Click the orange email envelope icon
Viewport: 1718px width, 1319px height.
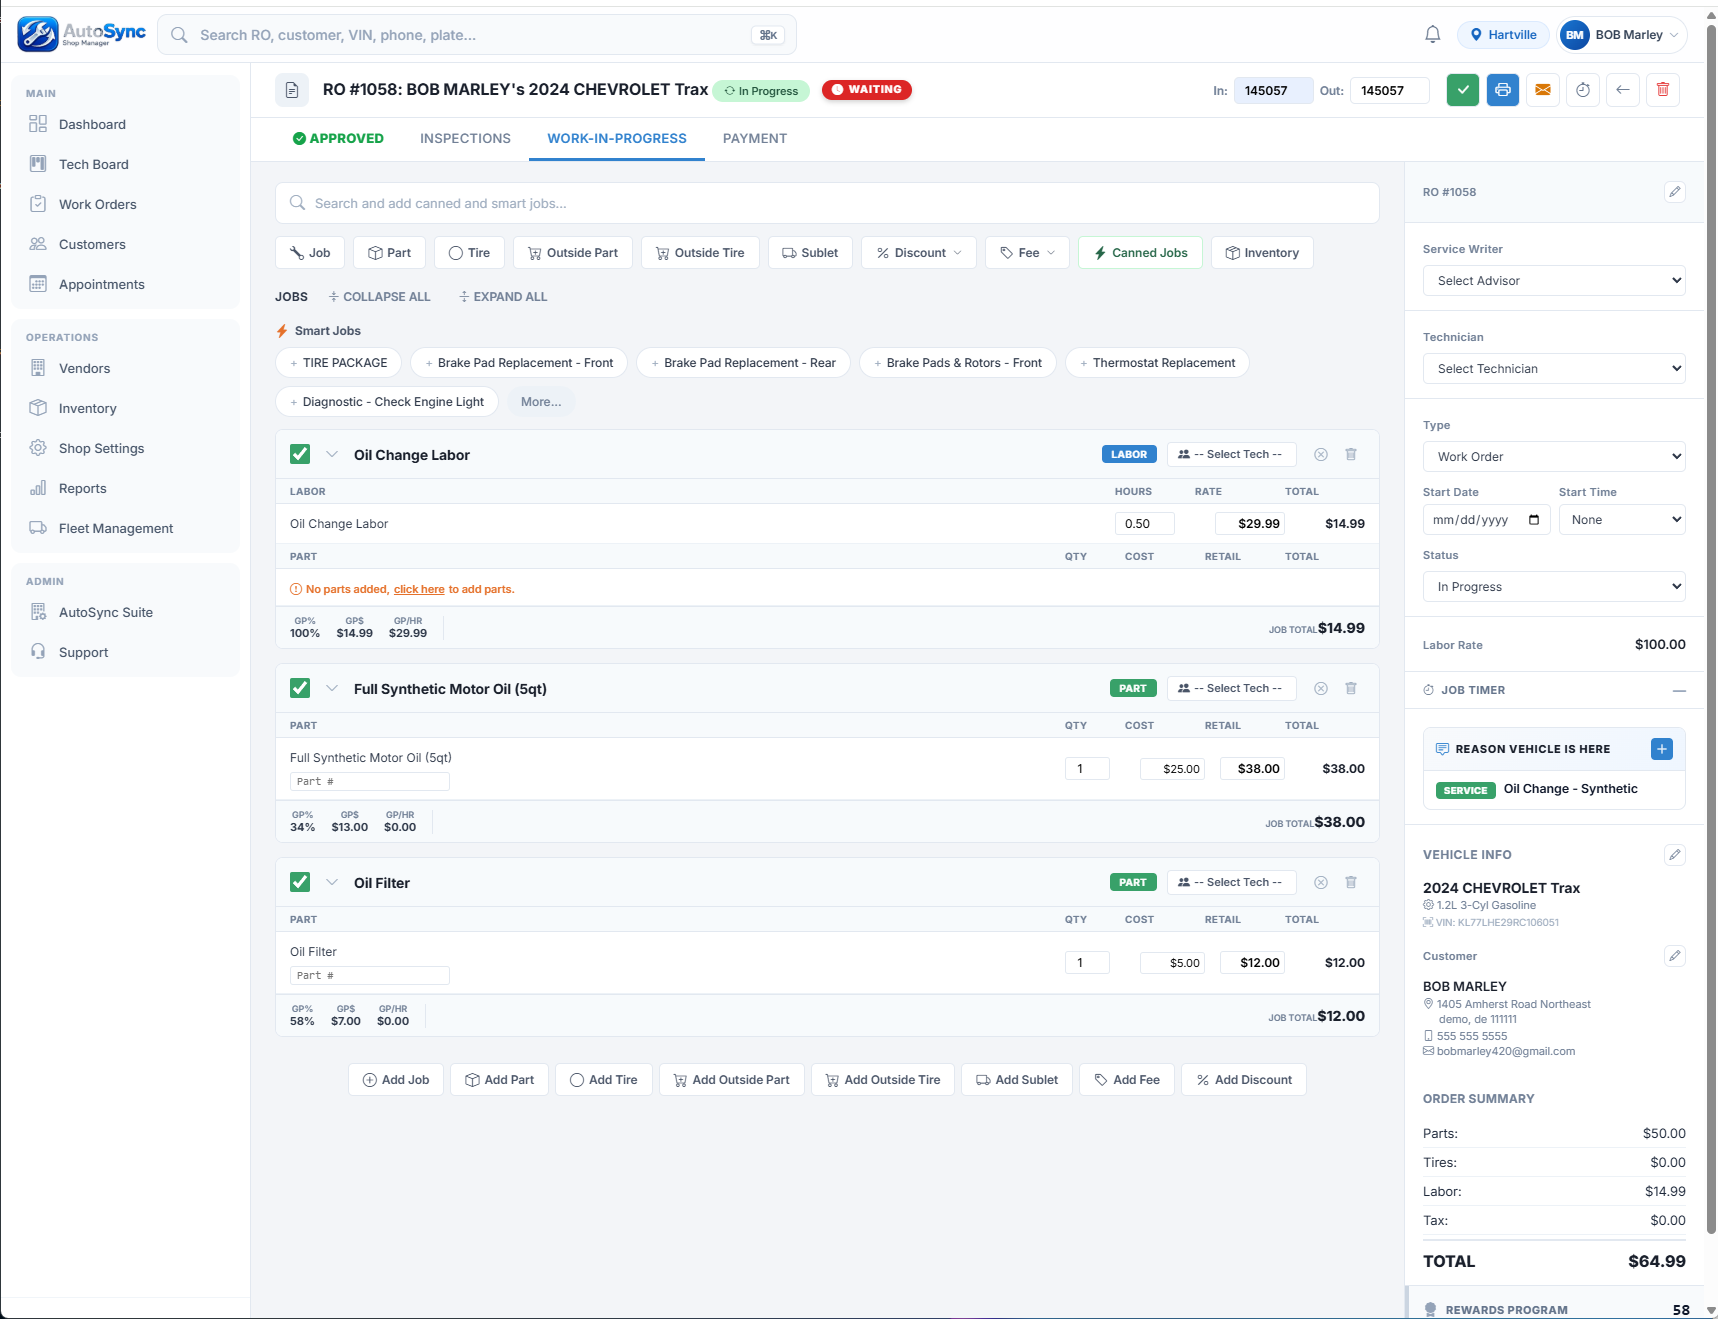pos(1543,90)
